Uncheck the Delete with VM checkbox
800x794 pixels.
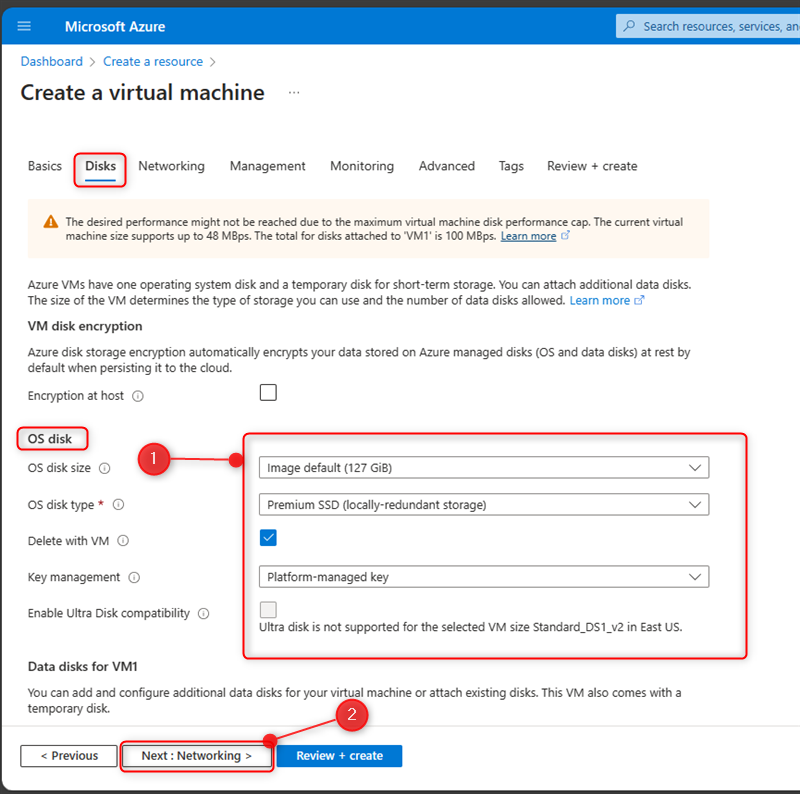pyautogui.click(x=268, y=538)
